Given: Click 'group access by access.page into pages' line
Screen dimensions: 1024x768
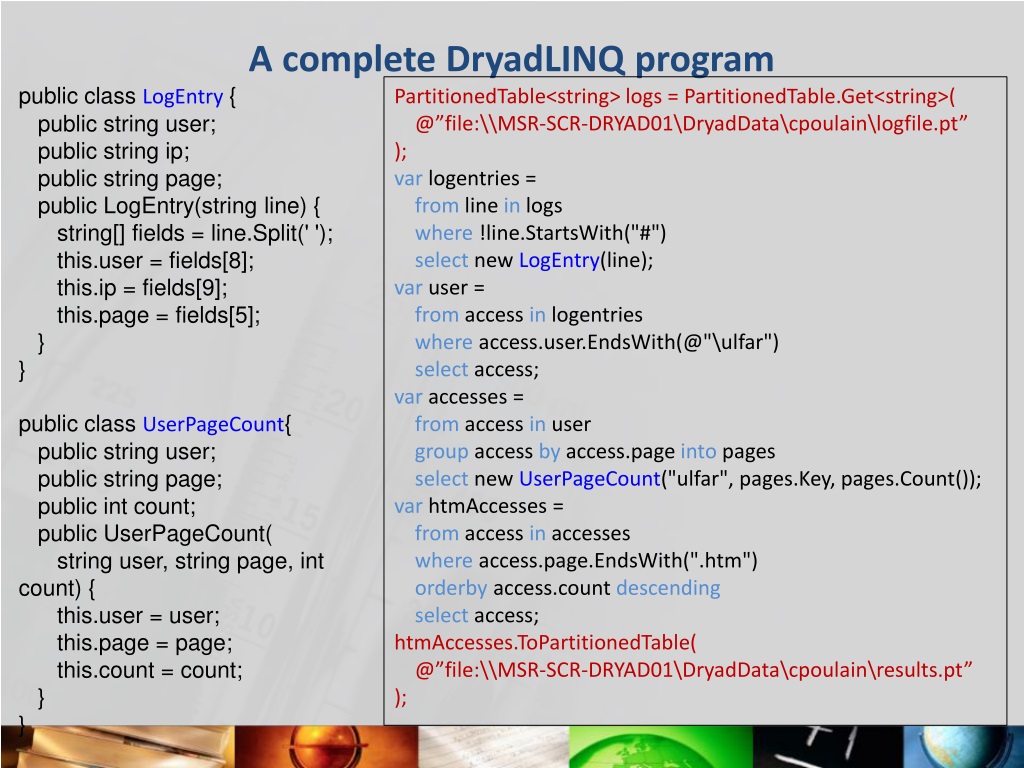Looking at the screenshot, I should click(x=595, y=452).
